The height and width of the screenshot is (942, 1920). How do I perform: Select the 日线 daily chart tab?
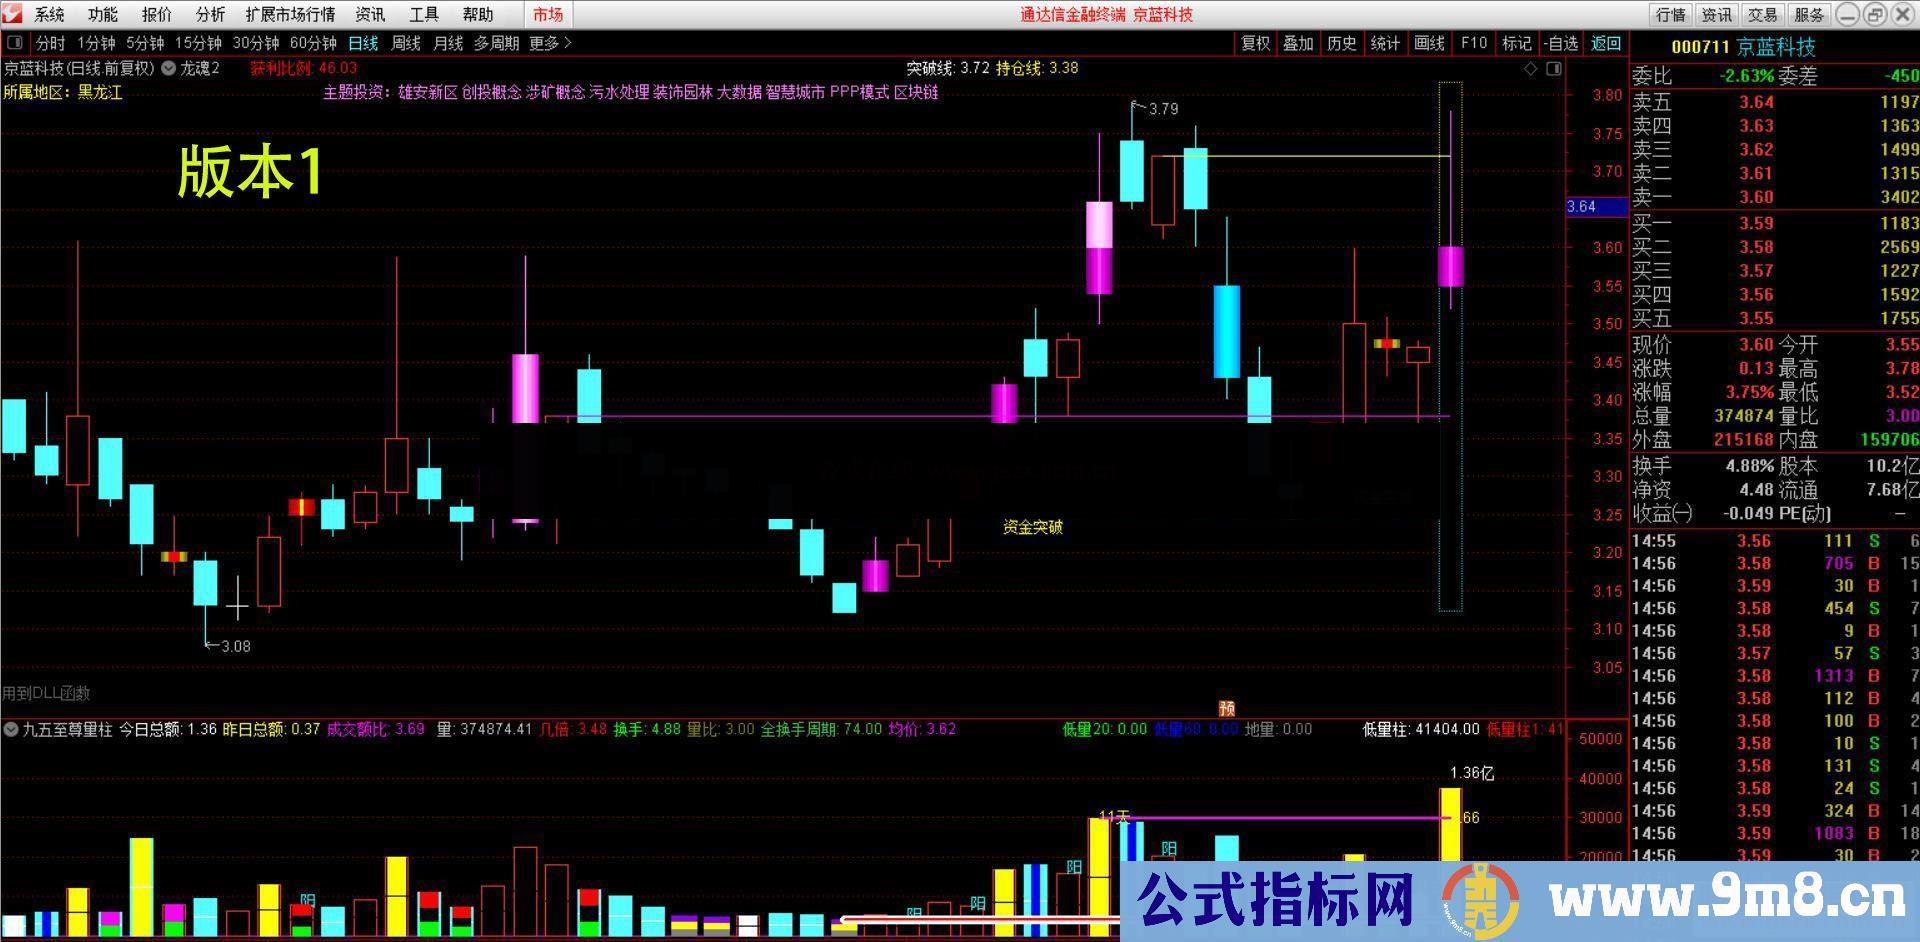tap(363, 43)
